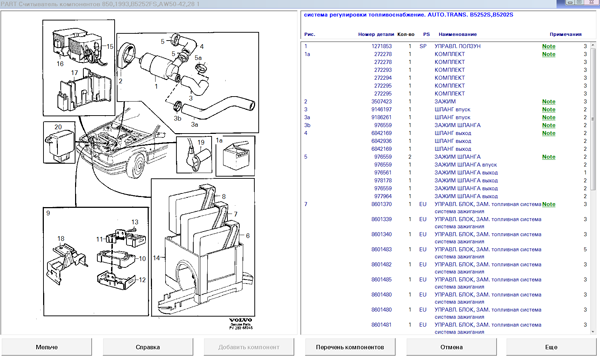Click kit box item 1a in diagram

coord(235,156)
